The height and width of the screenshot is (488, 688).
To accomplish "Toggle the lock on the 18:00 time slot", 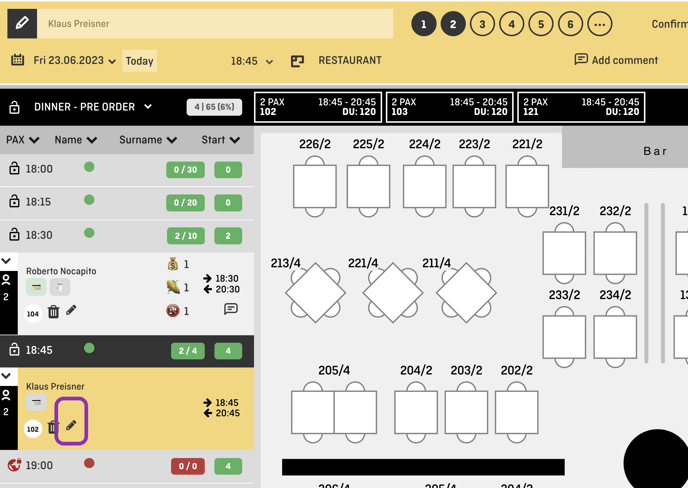I will tap(14, 170).
